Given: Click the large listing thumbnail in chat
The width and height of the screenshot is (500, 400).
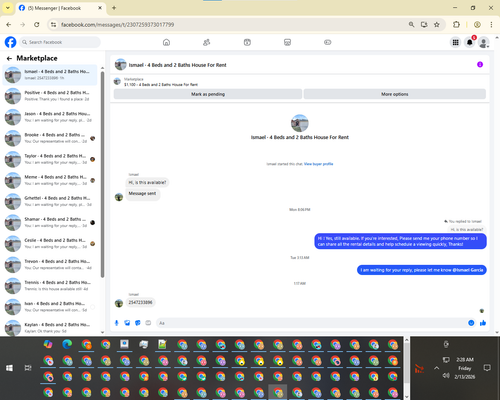Looking at the screenshot, I should 300,123.
